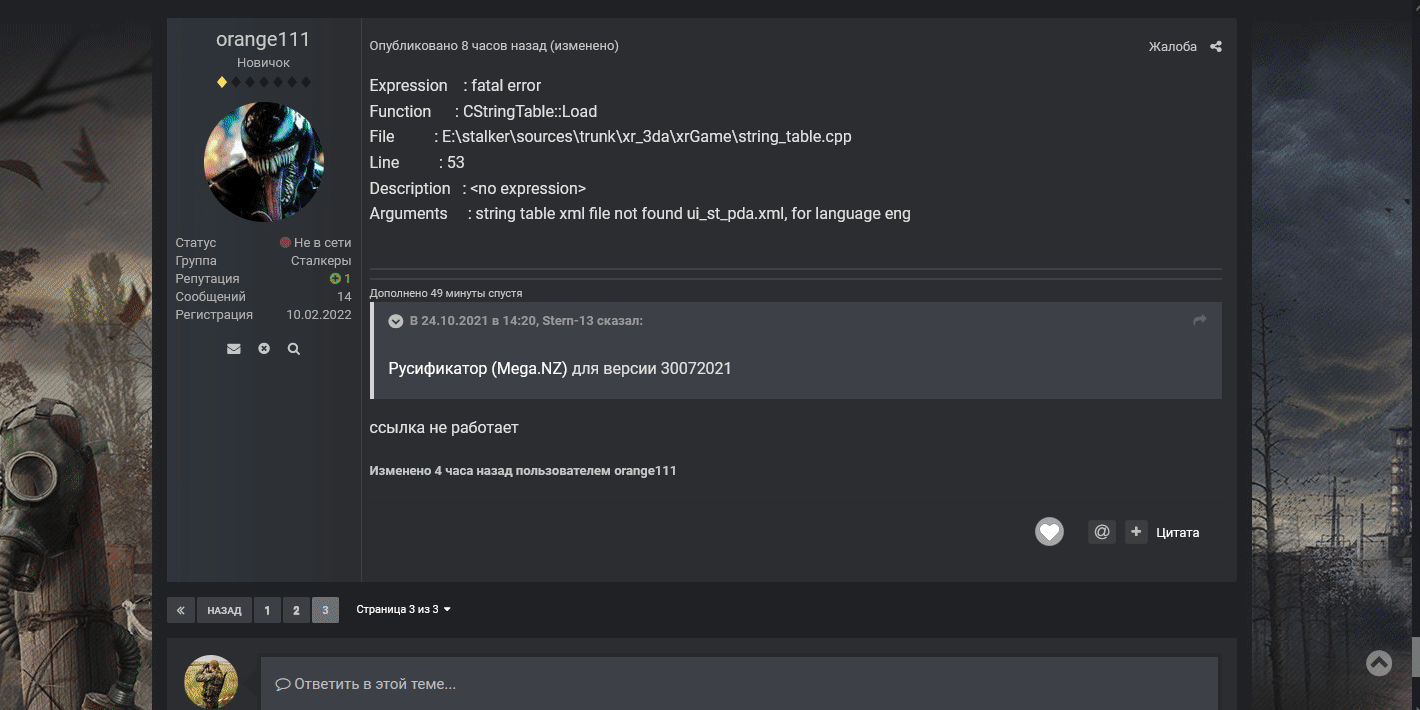Select the ignore user icon in the profile card
Image resolution: width=1420 pixels, height=710 pixels.
[263, 348]
